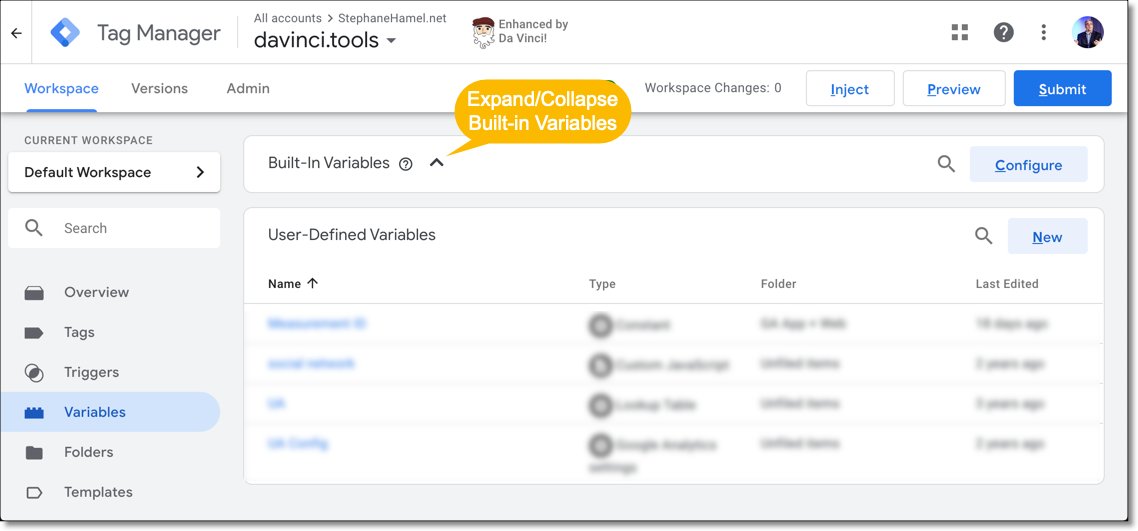Click the StephaneHamel.net breadcrumb link
The width and height of the screenshot is (1138, 531).
click(x=392, y=18)
